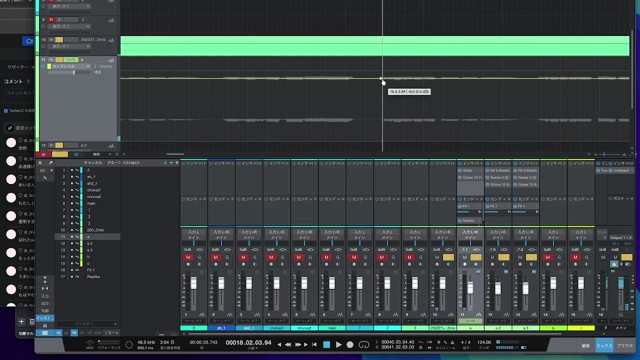640x360 pixels.
Task: Unmute mixer channel 1 with M button
Action: tap(188, 257)
